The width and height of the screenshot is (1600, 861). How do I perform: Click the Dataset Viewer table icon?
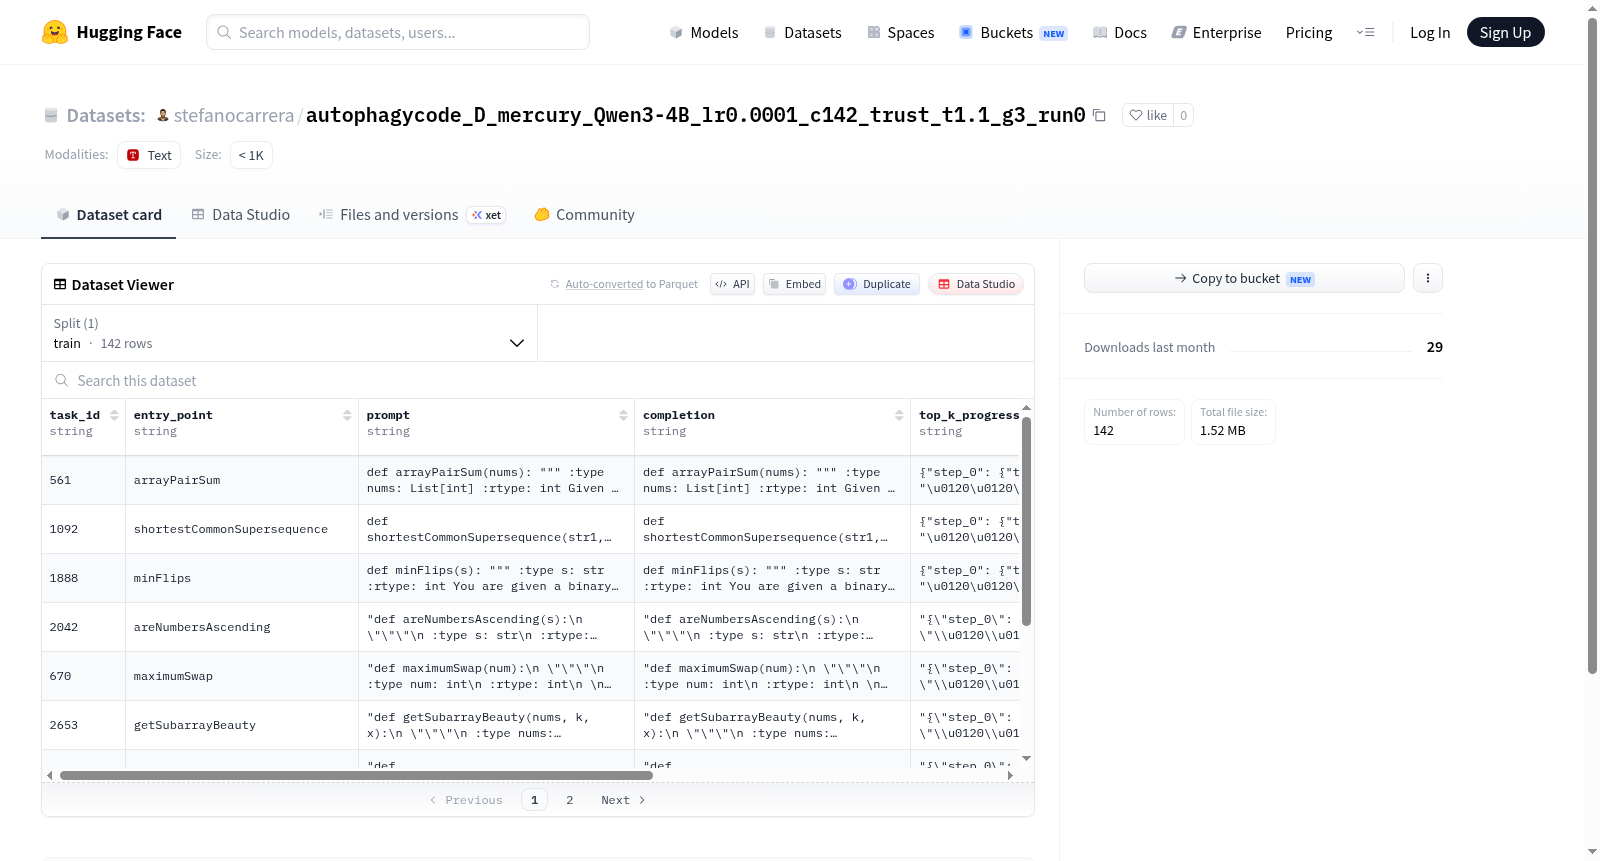click(60, 284)
